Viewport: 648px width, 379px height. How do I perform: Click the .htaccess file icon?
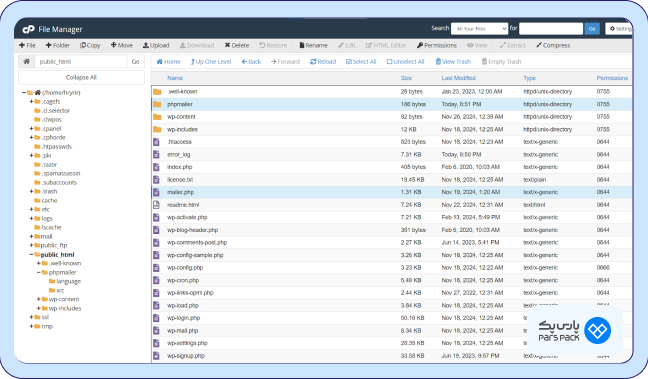tap(156, 142)
